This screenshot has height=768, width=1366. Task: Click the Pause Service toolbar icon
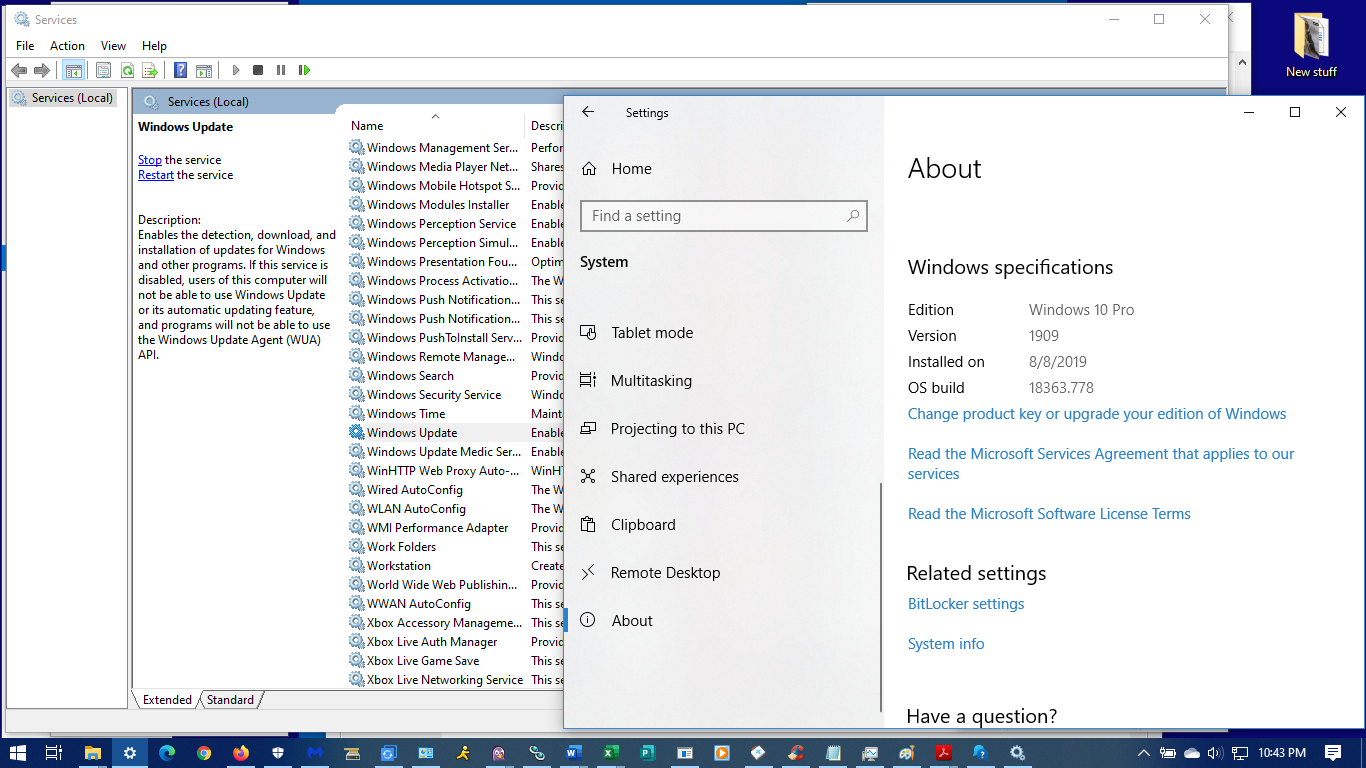pos(281,70)
